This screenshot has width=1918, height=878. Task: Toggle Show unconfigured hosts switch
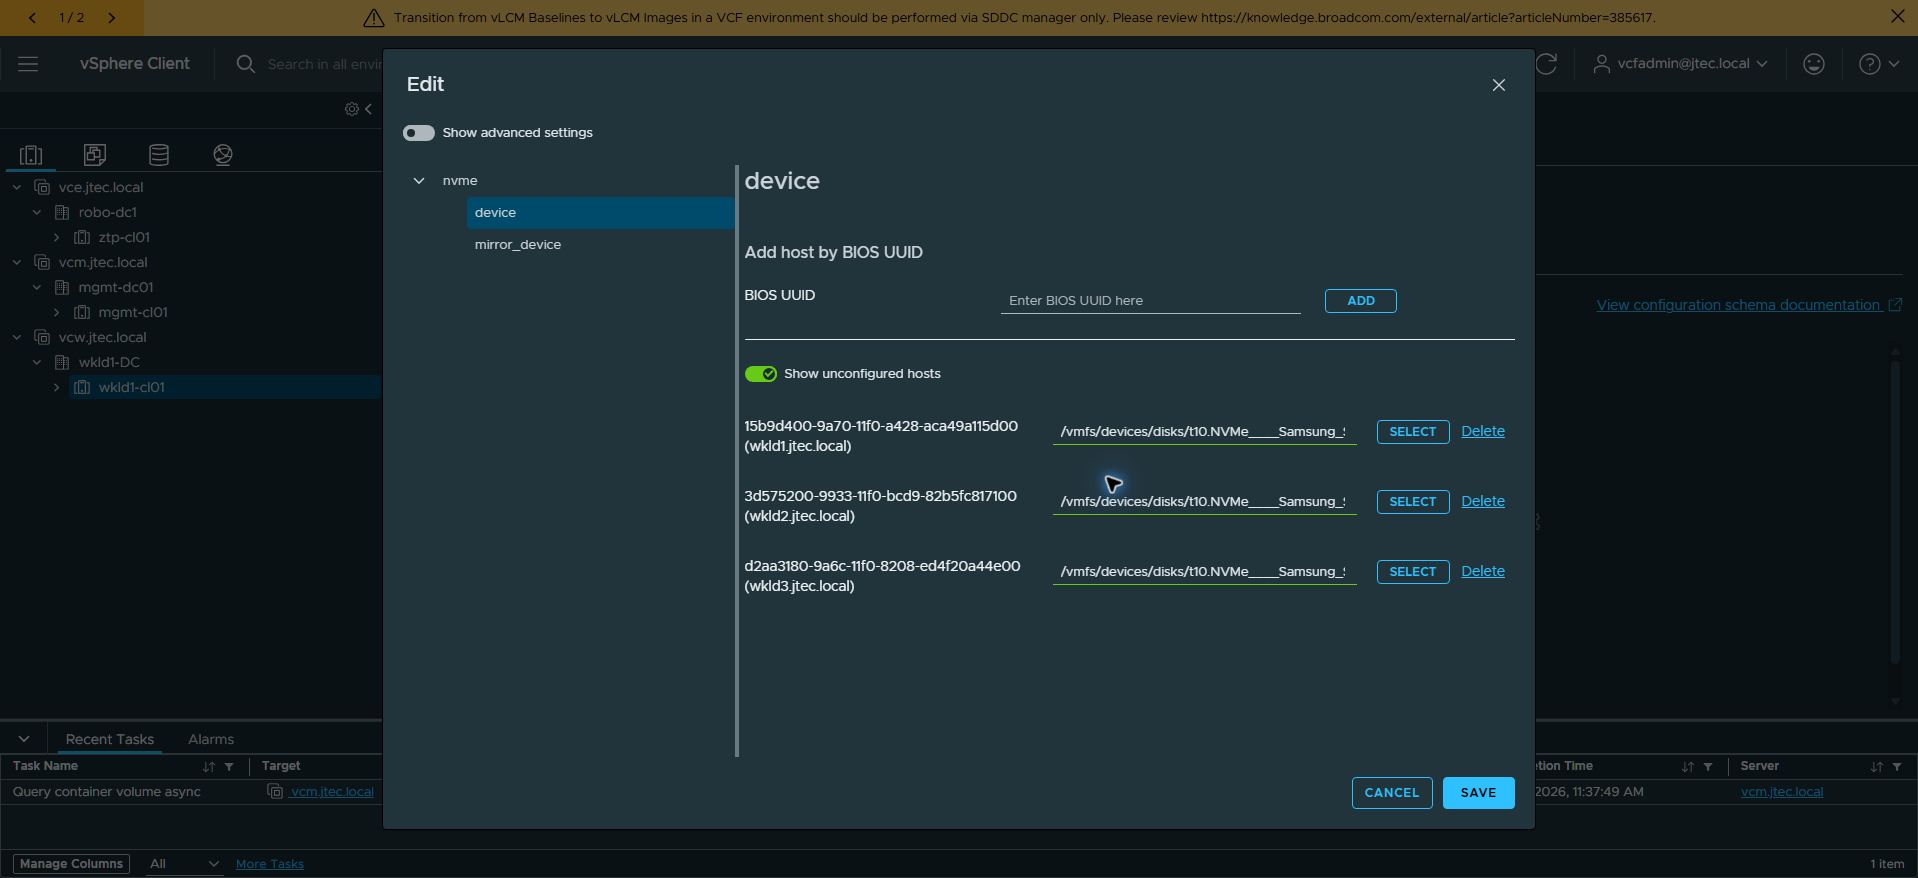click(x=760, y=374)
